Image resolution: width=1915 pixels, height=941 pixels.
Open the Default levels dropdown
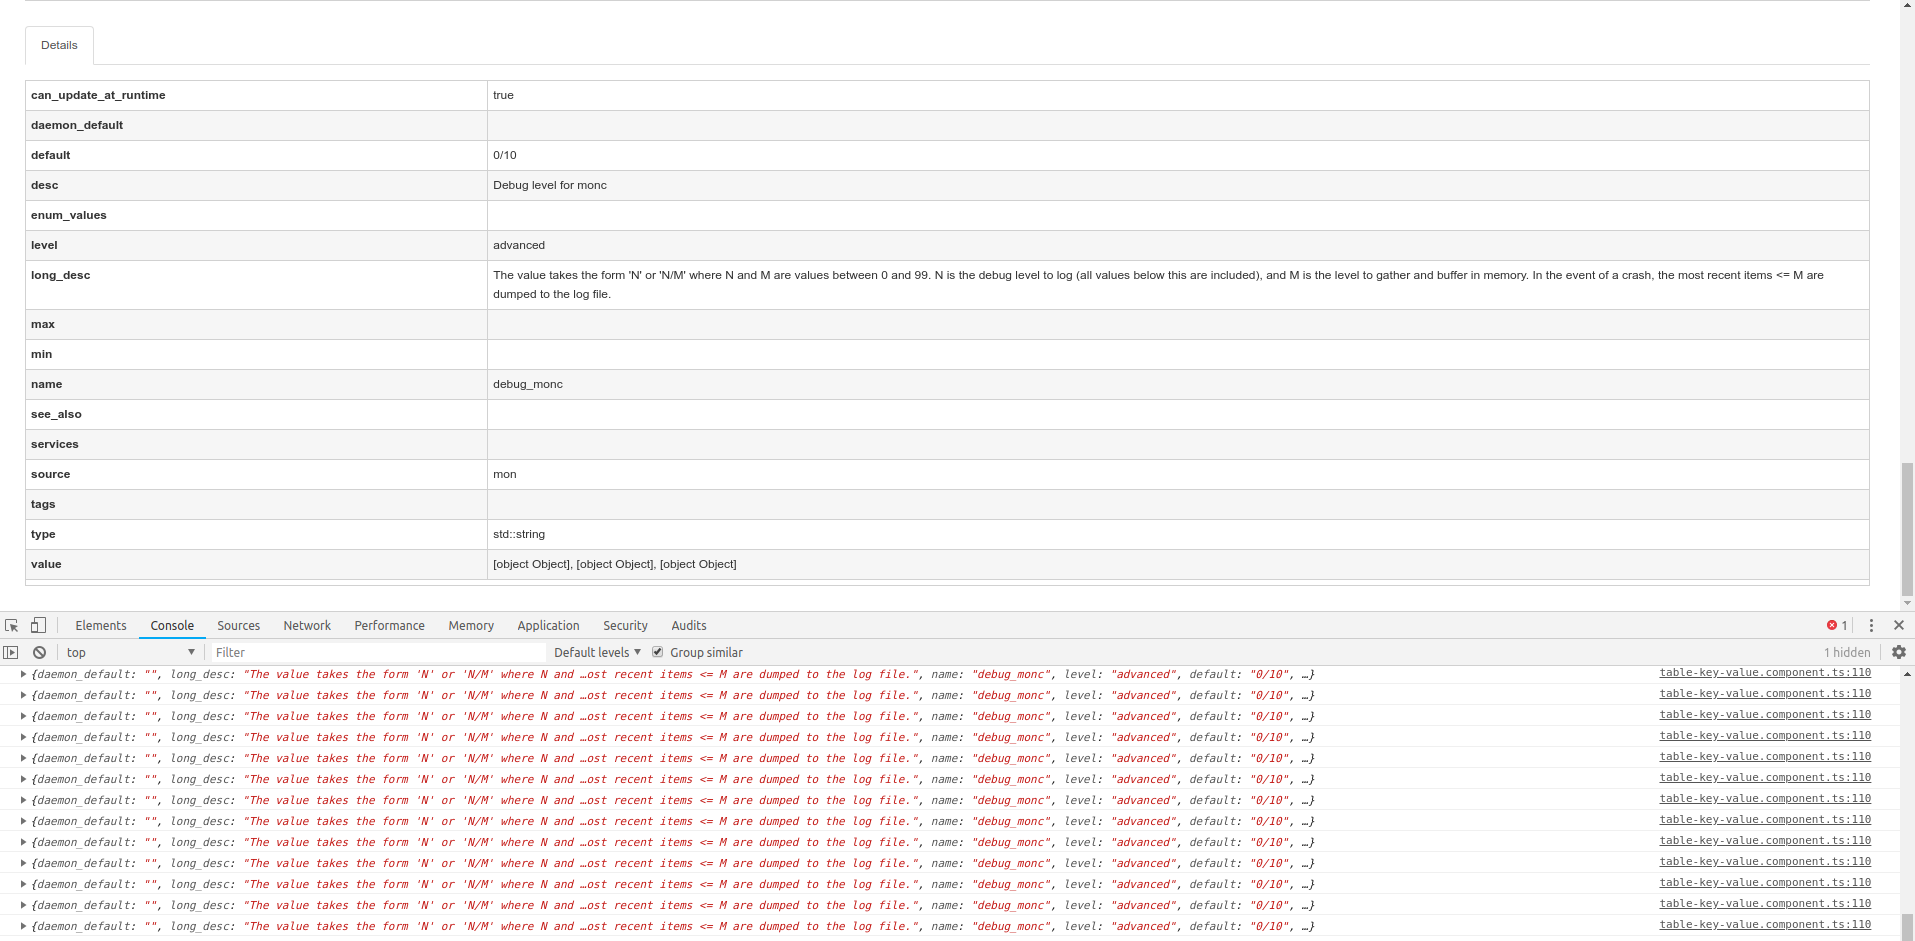click(597, 652)
